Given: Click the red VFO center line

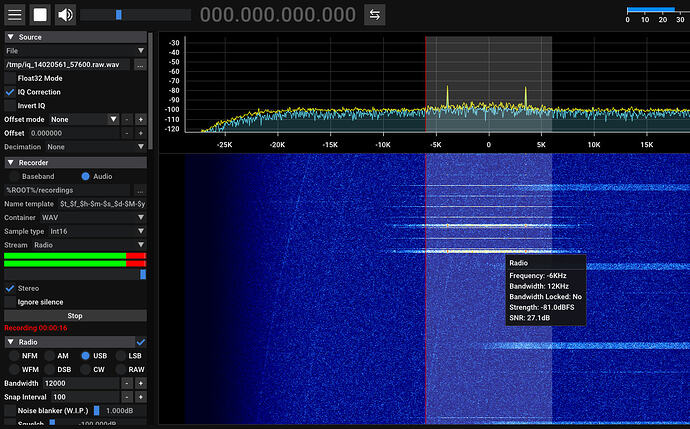Looking at the screenshot, I should 426,229.
